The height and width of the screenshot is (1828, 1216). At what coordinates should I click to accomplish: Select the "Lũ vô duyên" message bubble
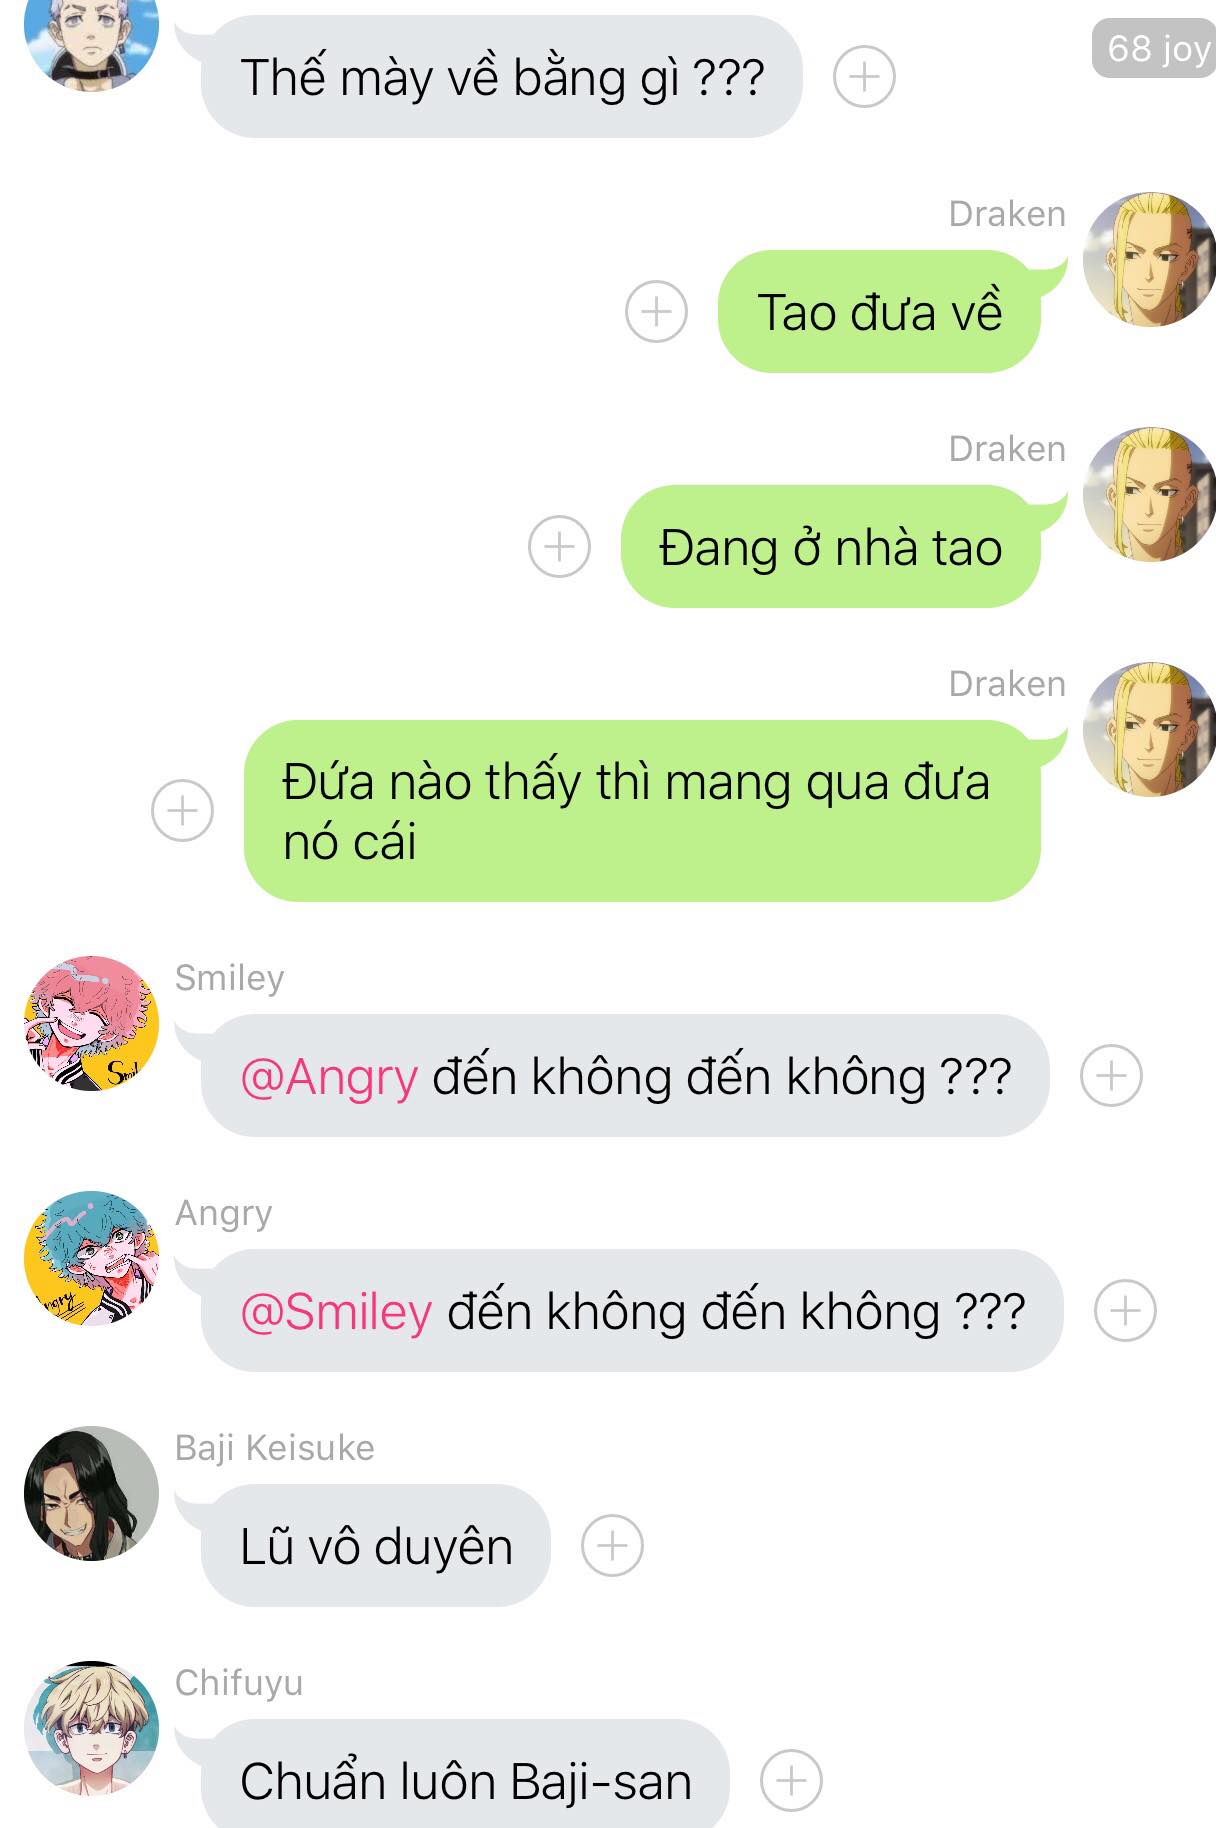[x=376, y=1546]
